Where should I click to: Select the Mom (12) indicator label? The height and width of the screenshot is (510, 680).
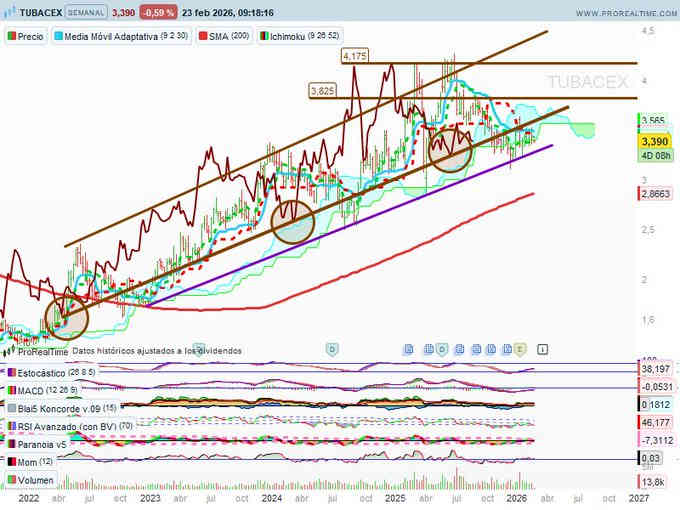[34, 462]
